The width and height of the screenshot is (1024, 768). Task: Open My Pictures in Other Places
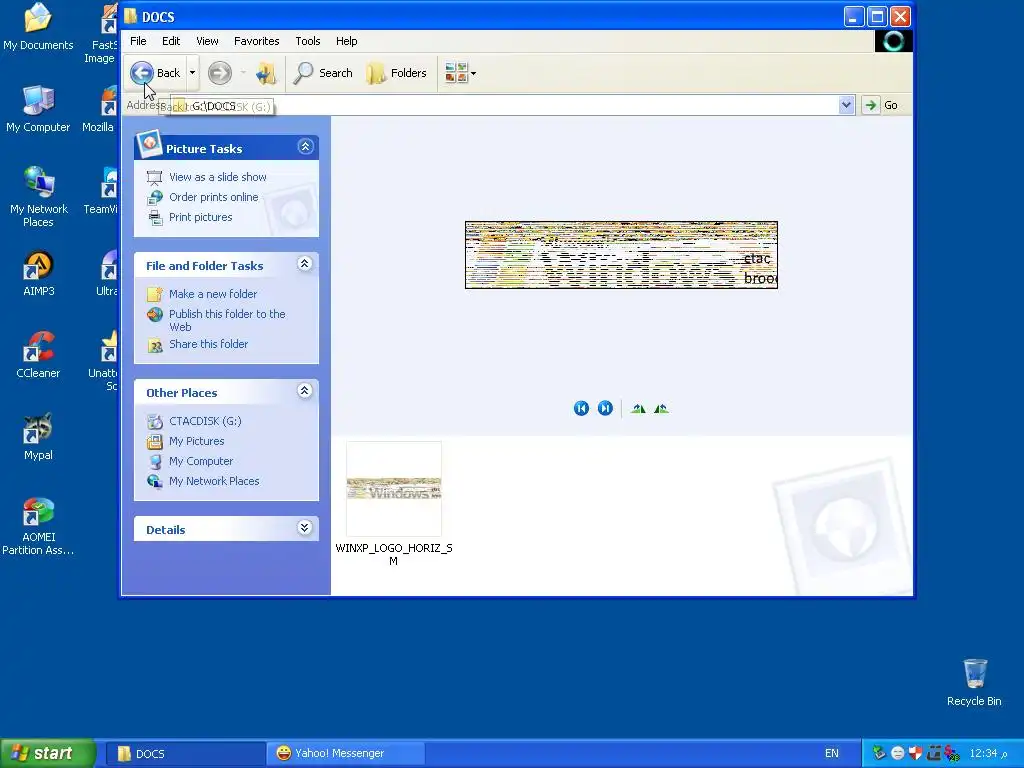click(x=196, y=441)
